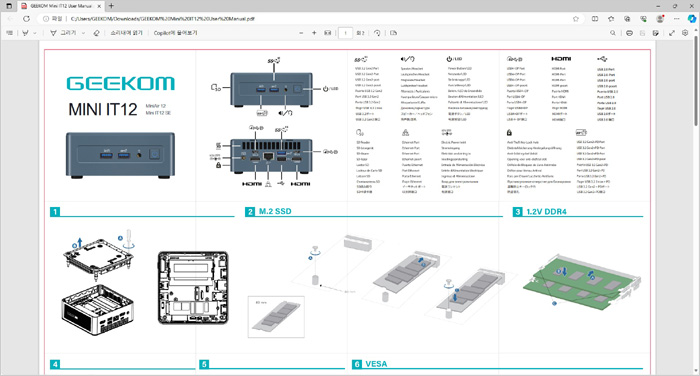This screenshot has height=376, width=700.
Task: Open the PDF settings gear menu
Action: 685,33
